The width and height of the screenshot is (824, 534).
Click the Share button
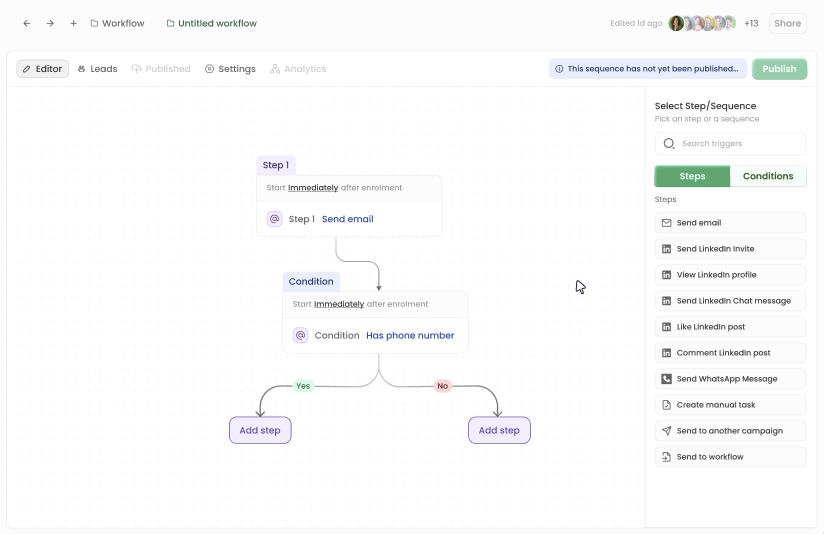pos(787,23)
